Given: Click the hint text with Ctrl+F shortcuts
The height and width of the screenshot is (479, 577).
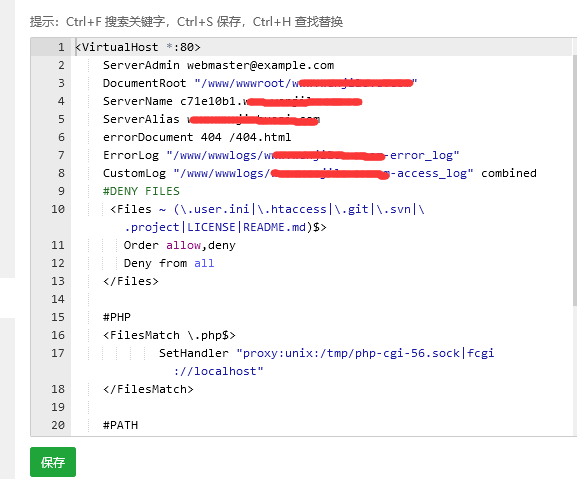Looking at the screenshot, I should click(186, 22).
